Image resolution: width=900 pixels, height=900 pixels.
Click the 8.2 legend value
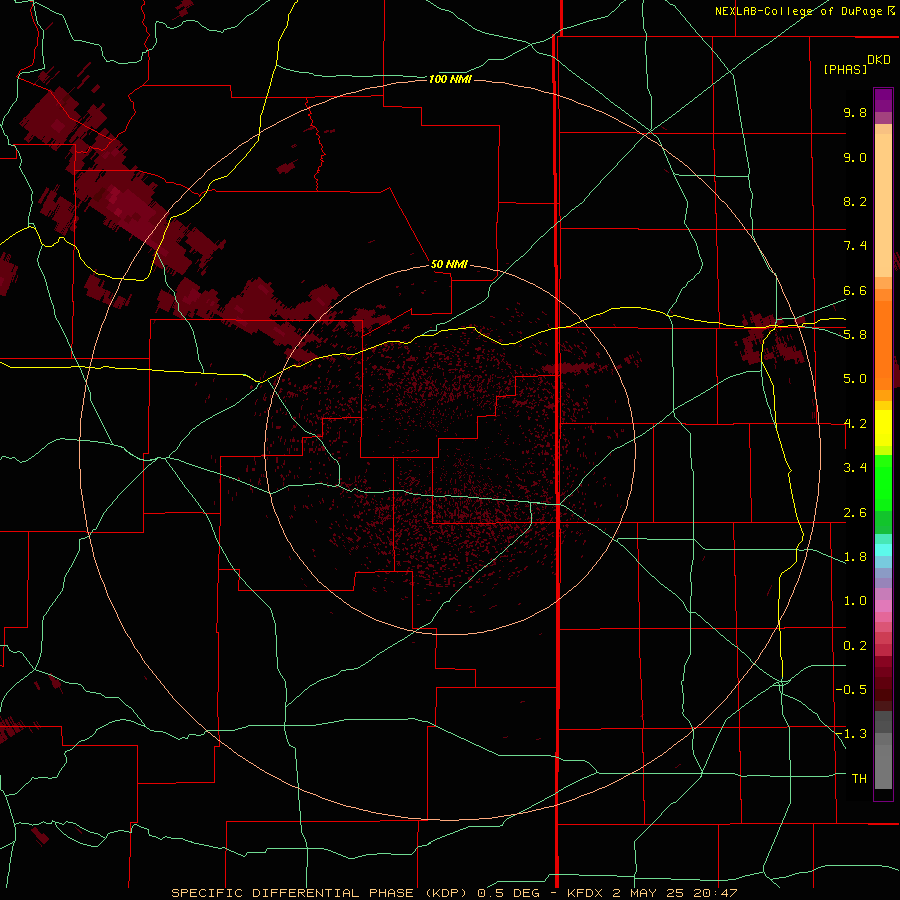click(x=855, y=201)
